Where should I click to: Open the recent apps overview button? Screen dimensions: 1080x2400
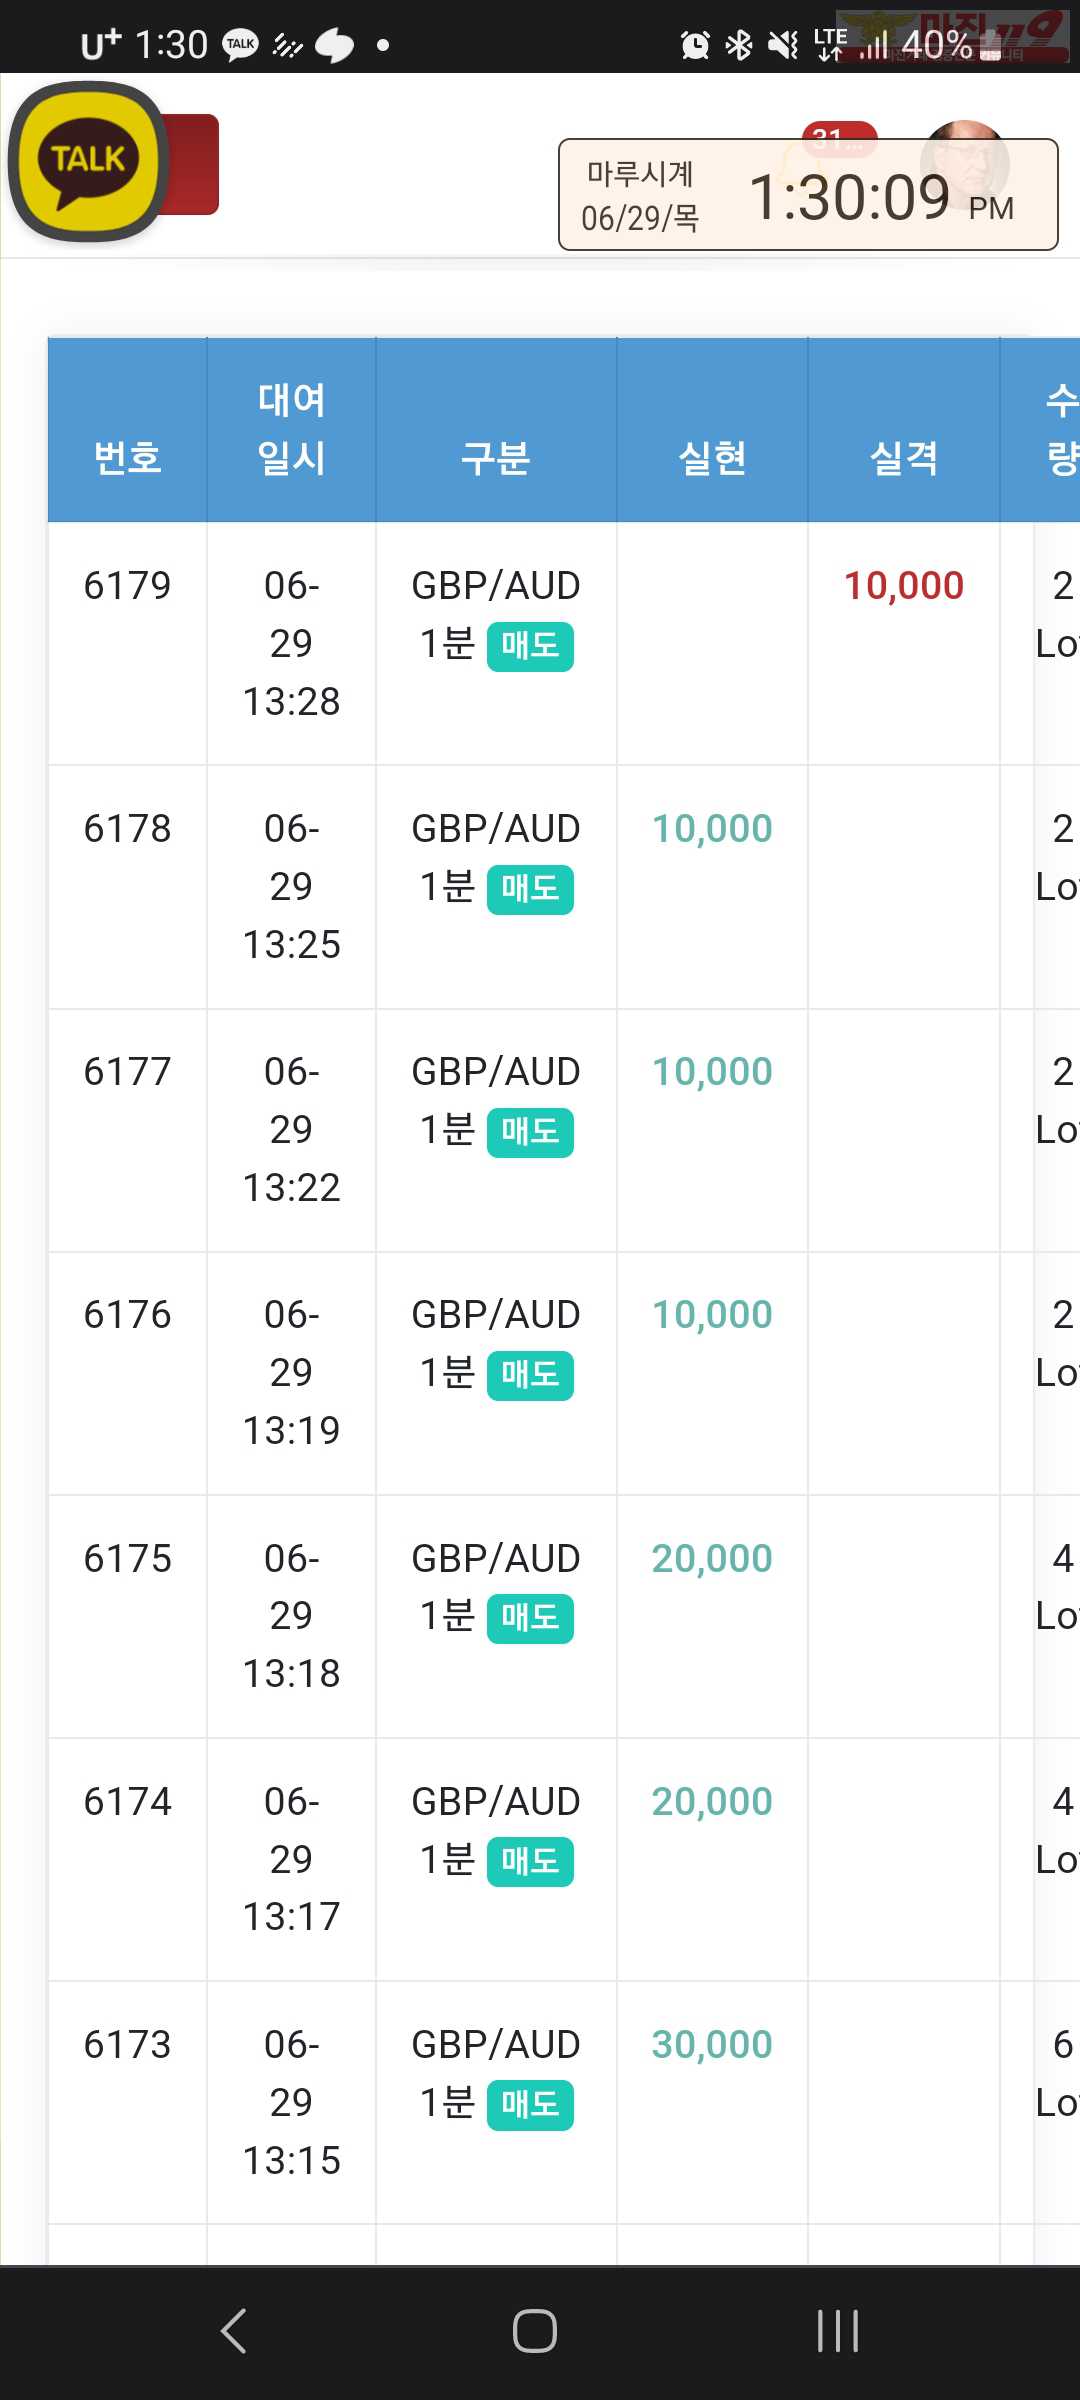click(837, 2331)
